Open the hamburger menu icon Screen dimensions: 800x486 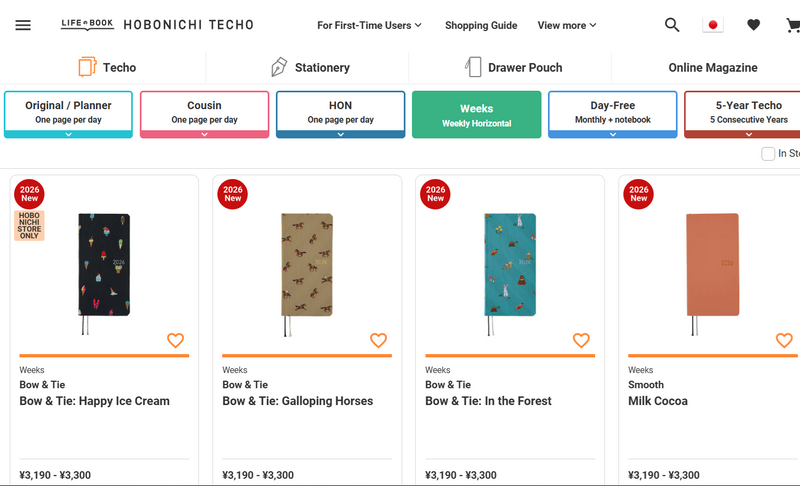coord(23,25)
